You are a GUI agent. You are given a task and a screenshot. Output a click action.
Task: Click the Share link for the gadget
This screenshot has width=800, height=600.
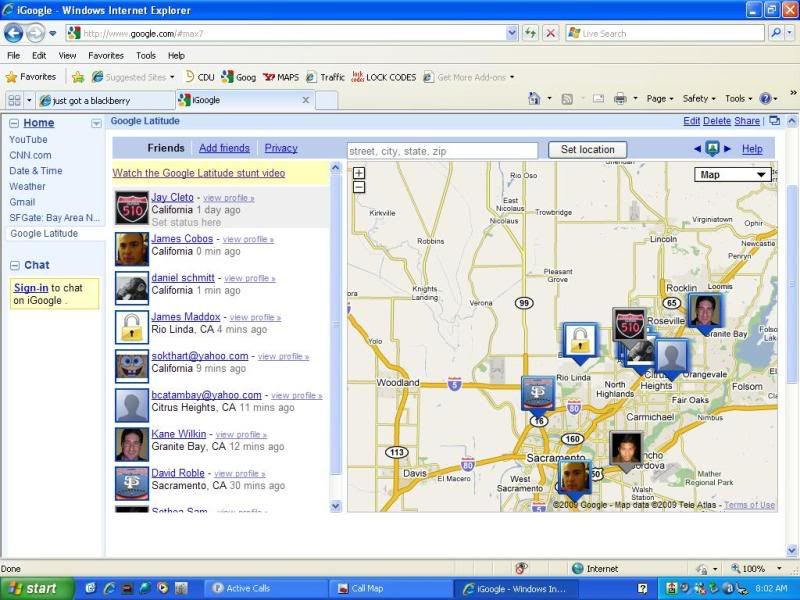(x=747, y=121)
